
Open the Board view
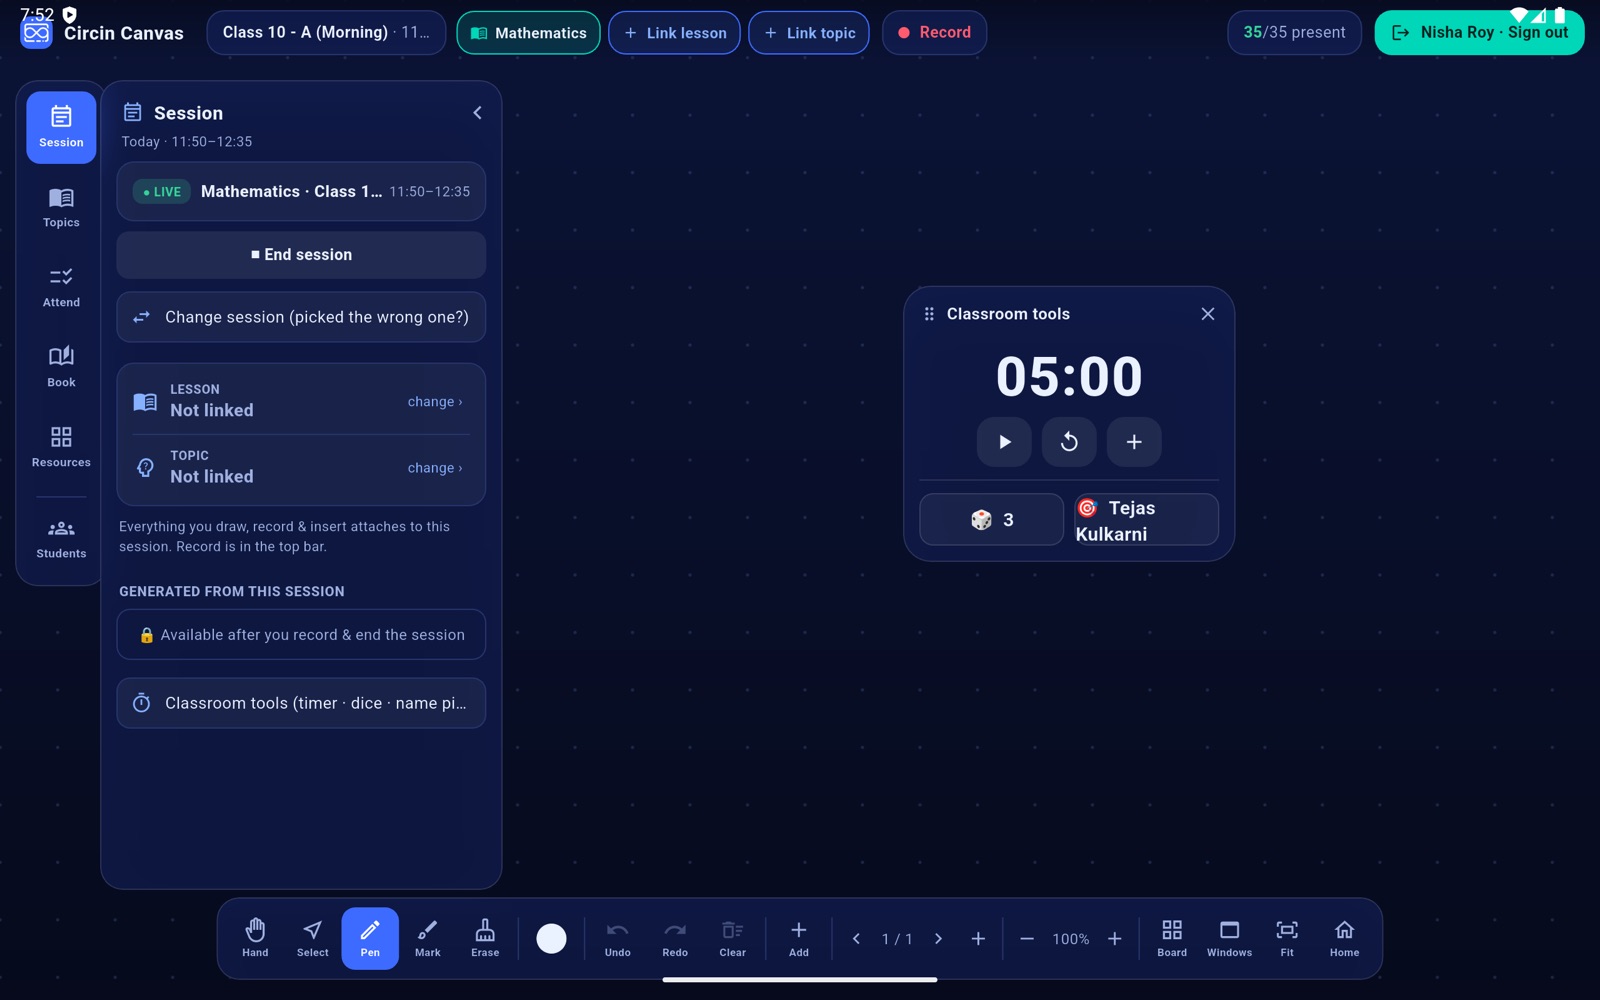point(1172,938)
